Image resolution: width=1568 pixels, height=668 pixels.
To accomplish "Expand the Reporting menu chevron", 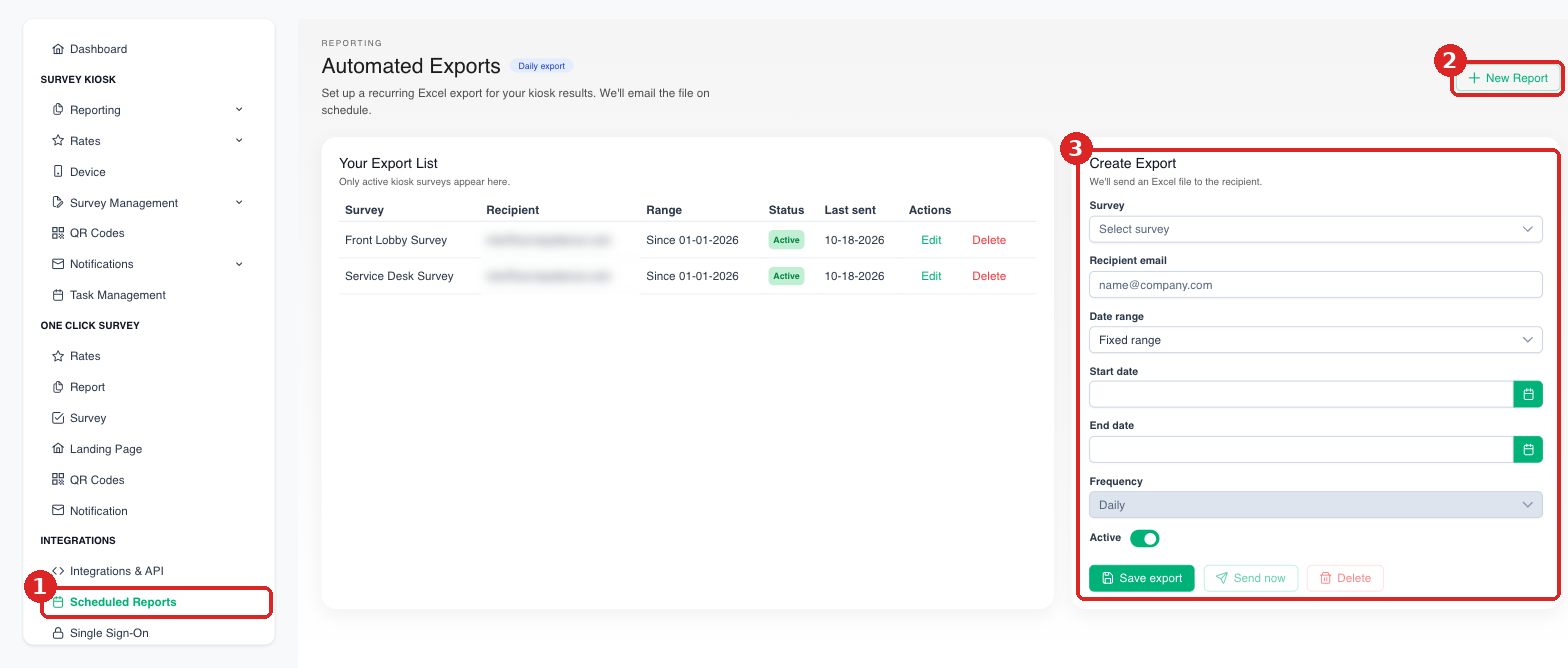I will point(239,109).
